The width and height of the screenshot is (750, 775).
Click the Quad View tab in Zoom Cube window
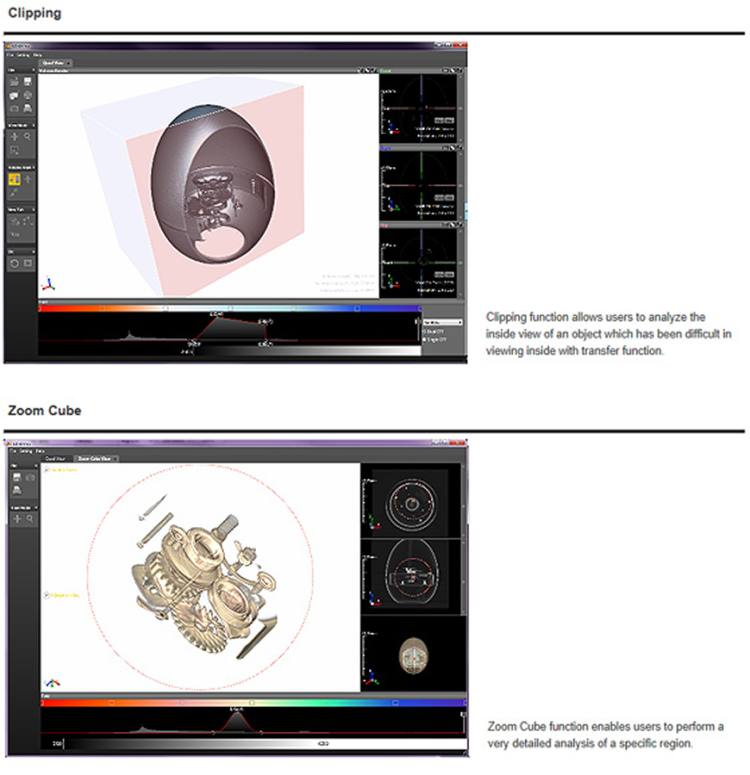tap(57, 458)
